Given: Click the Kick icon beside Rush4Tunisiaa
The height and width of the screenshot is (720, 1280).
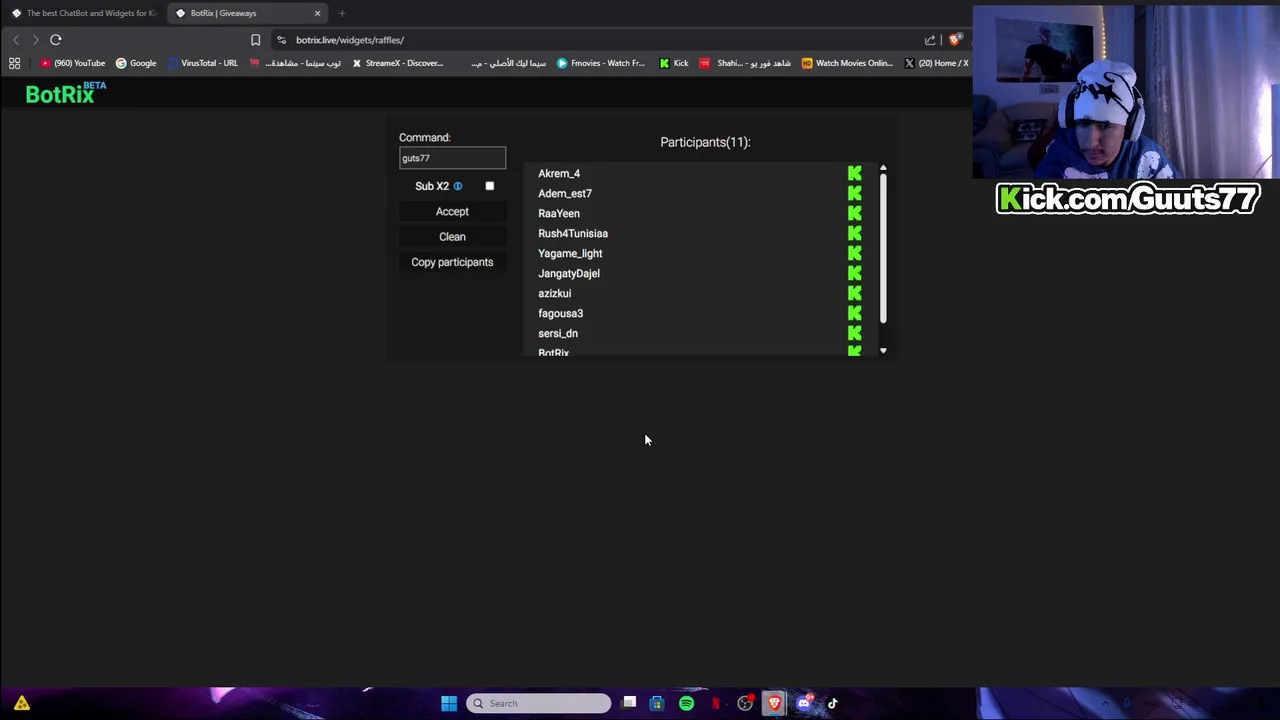Looking at the screenshot, I should point(854,233).
